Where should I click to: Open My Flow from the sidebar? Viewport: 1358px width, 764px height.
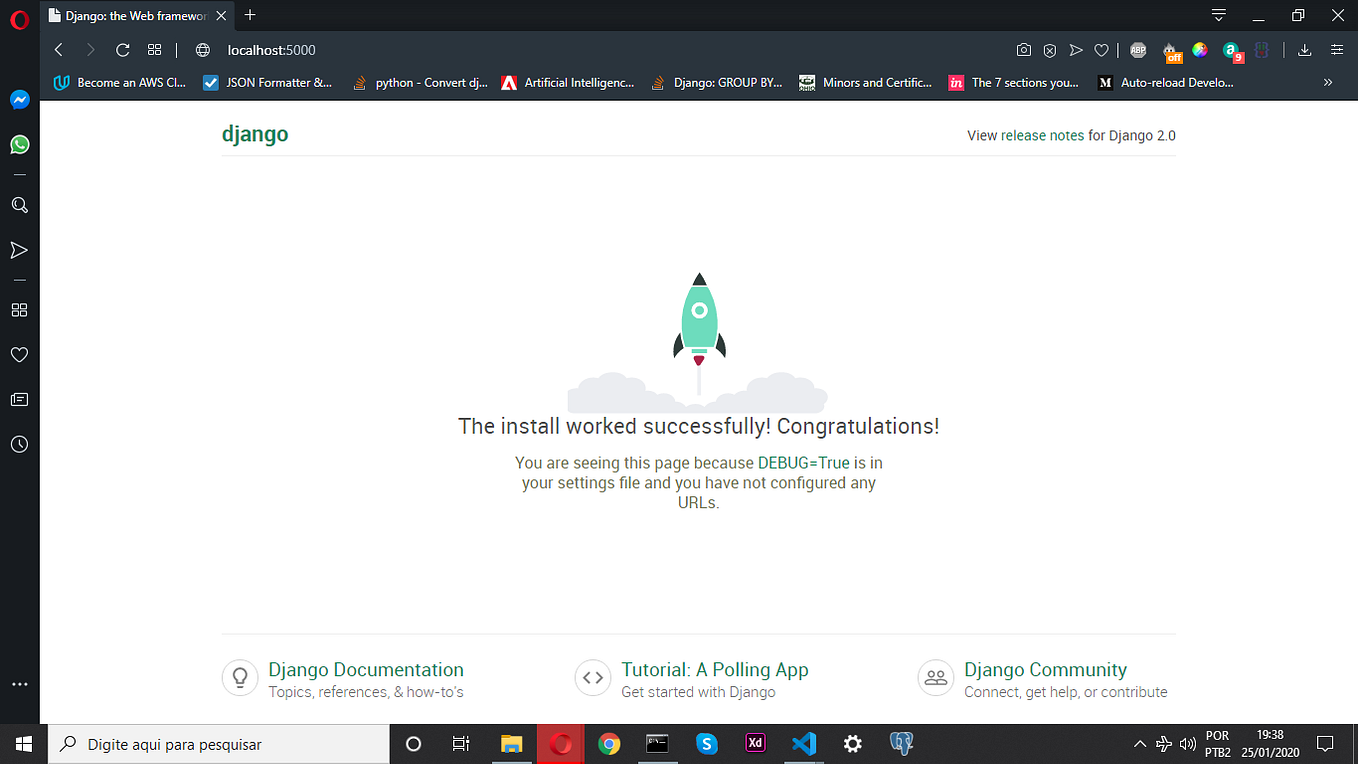(19, 250)
